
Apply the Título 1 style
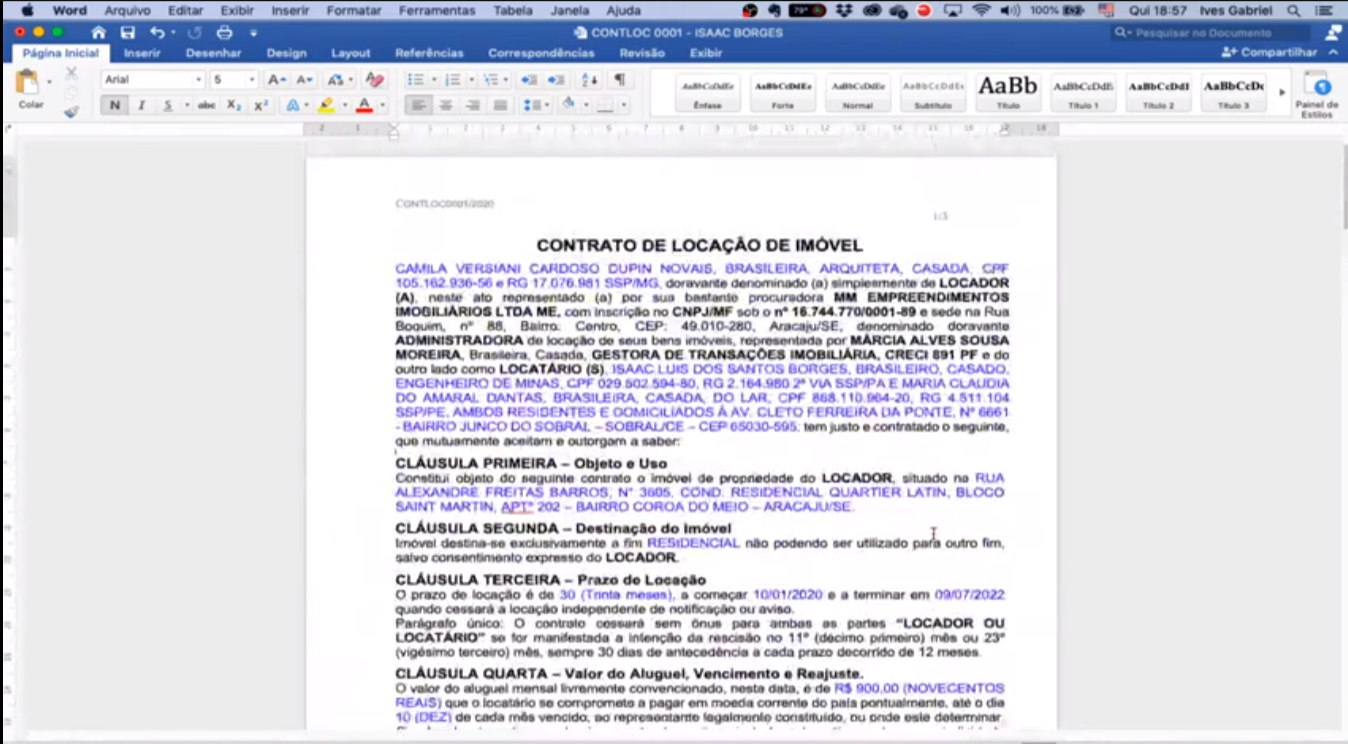(x=1083, y=93)
